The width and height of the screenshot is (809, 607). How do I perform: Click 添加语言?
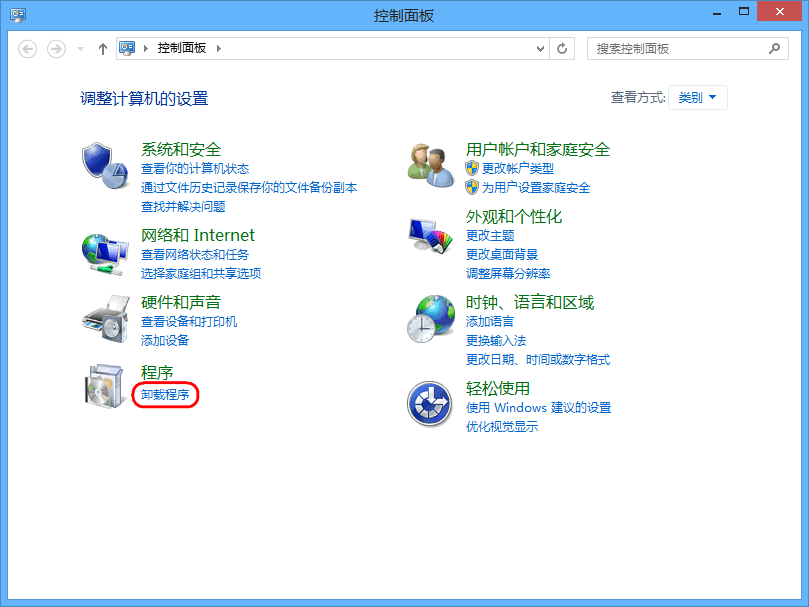coord(490,322)
